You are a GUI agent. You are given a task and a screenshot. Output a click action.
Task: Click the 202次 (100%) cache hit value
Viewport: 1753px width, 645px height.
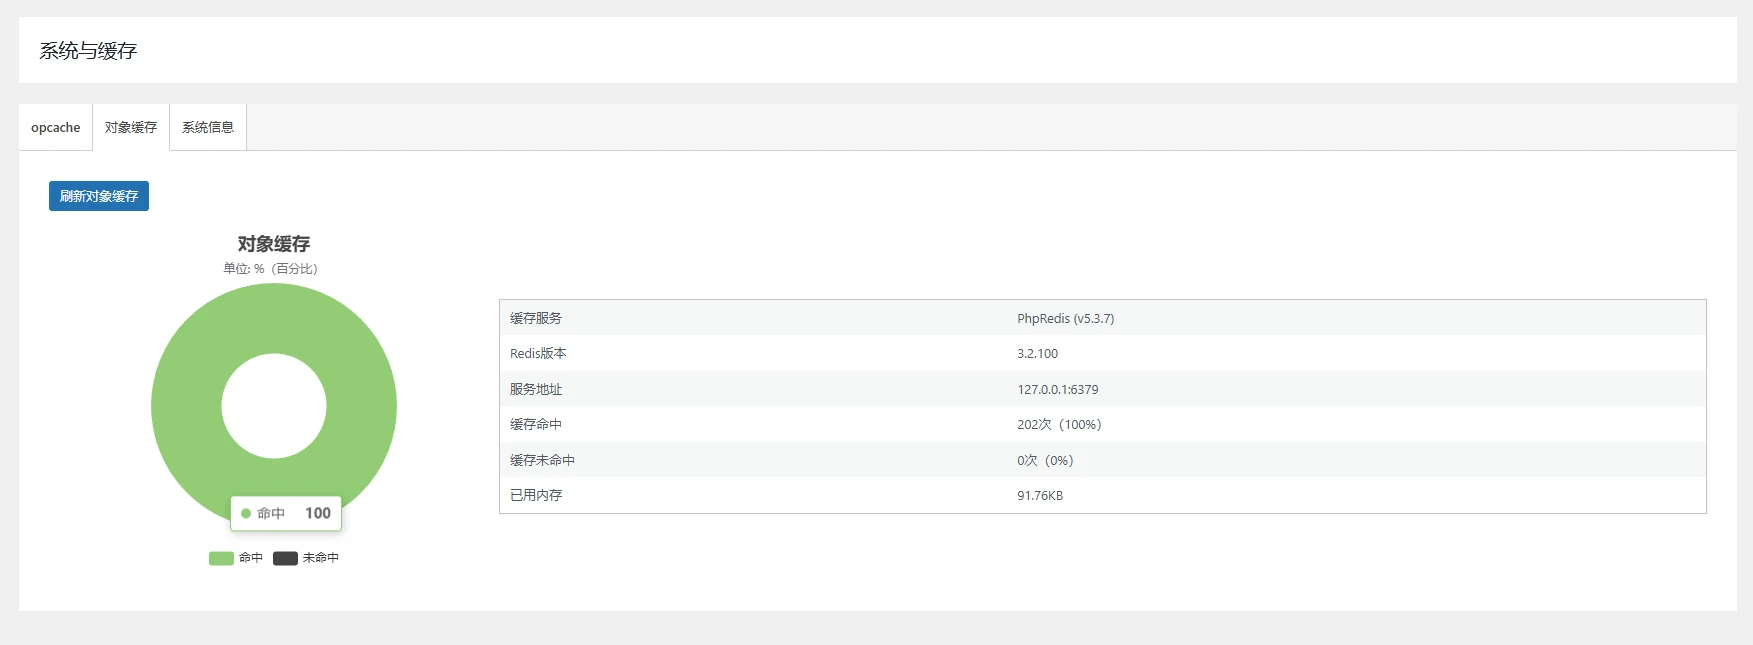[1059, 425]
